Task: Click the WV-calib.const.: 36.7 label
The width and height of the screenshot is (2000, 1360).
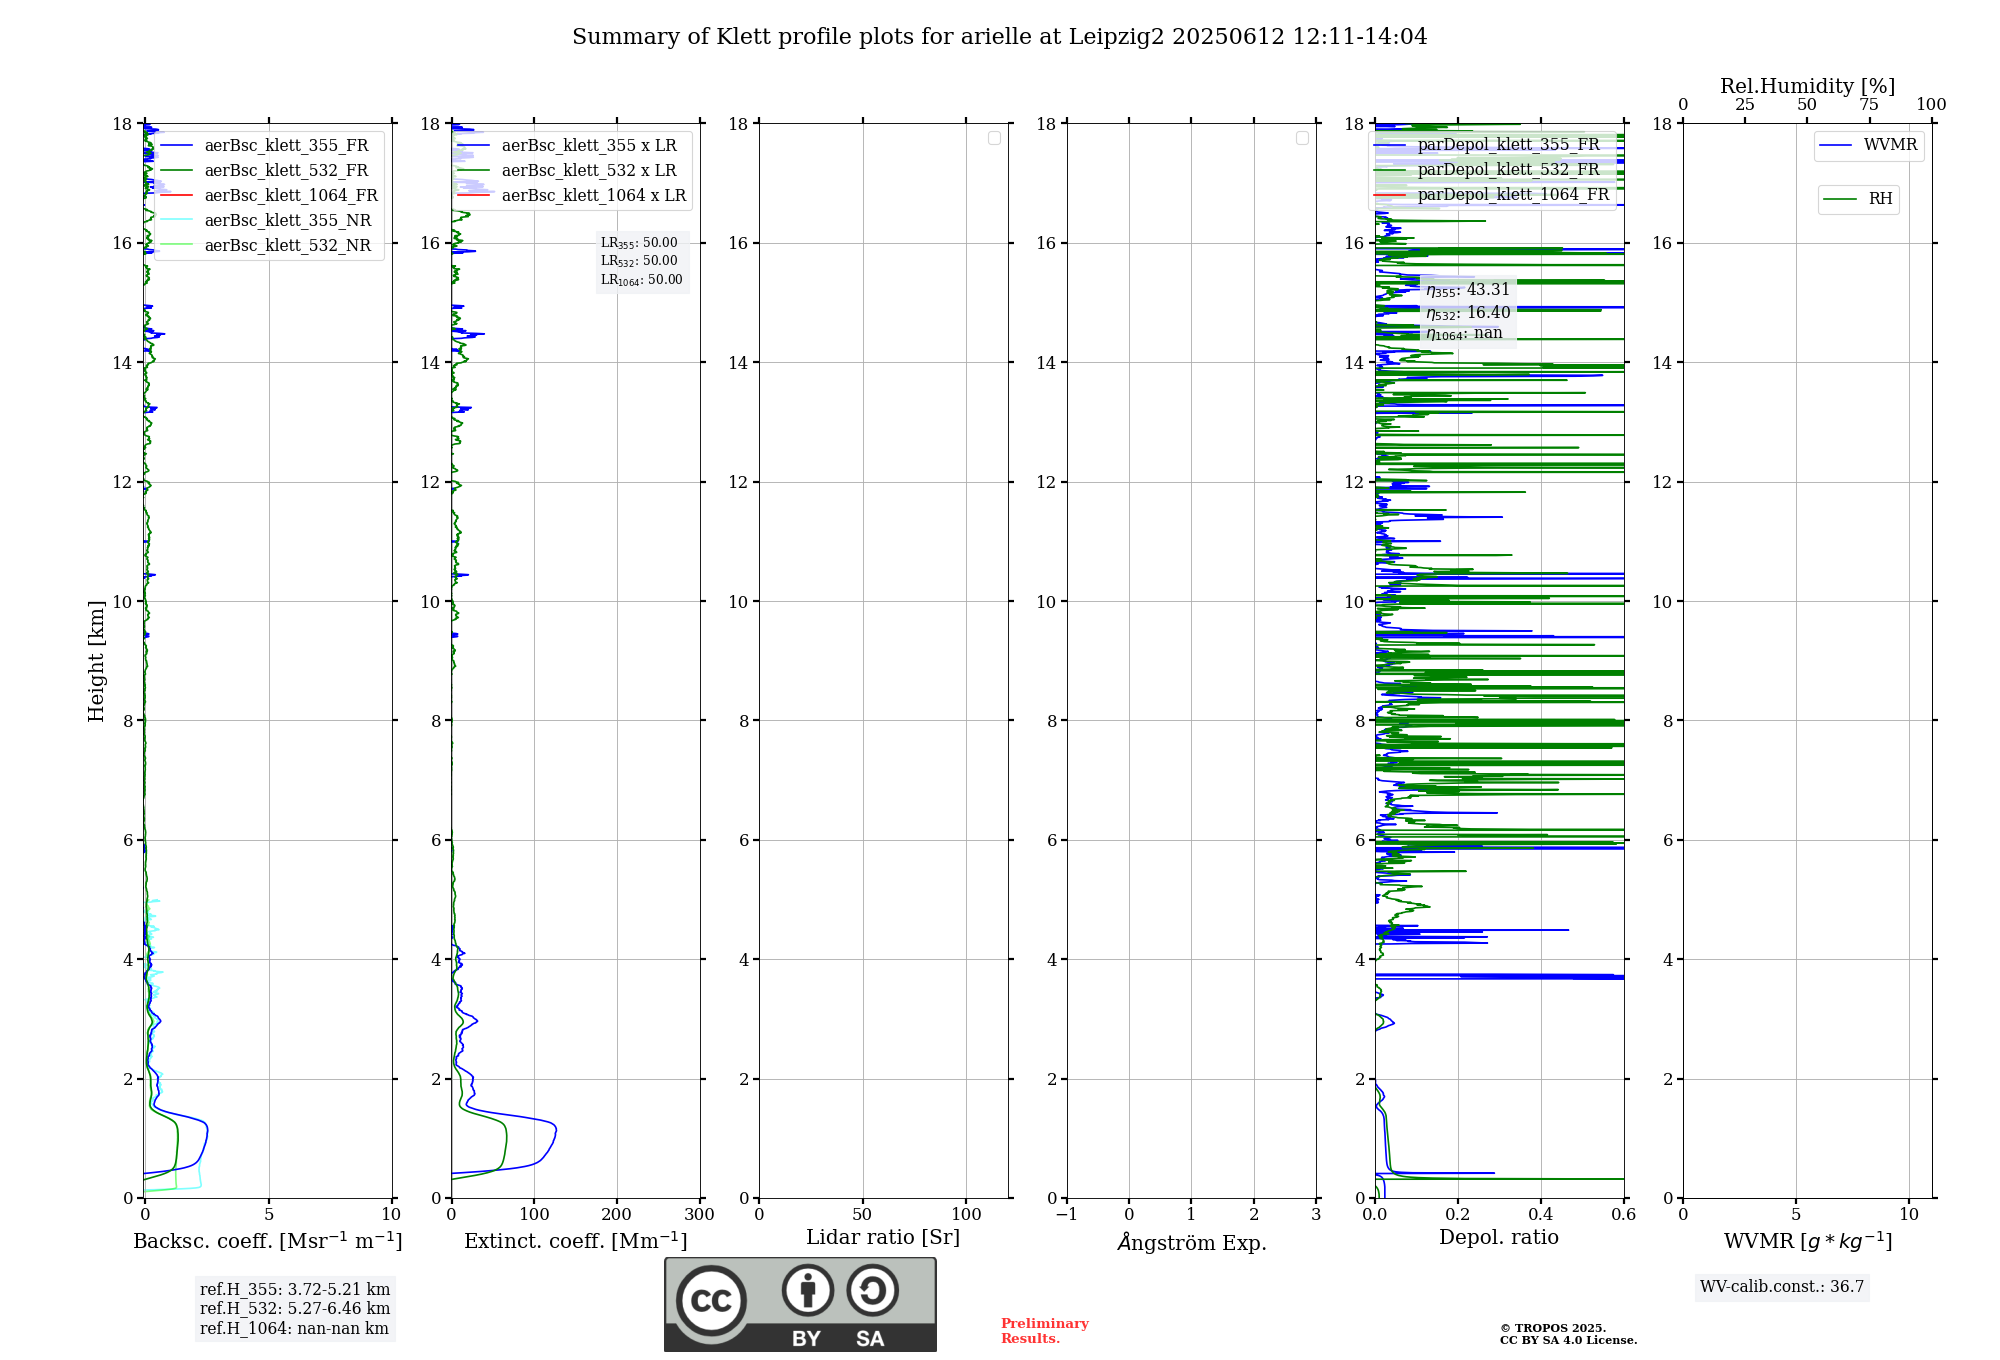Action: (1782, 1287)
